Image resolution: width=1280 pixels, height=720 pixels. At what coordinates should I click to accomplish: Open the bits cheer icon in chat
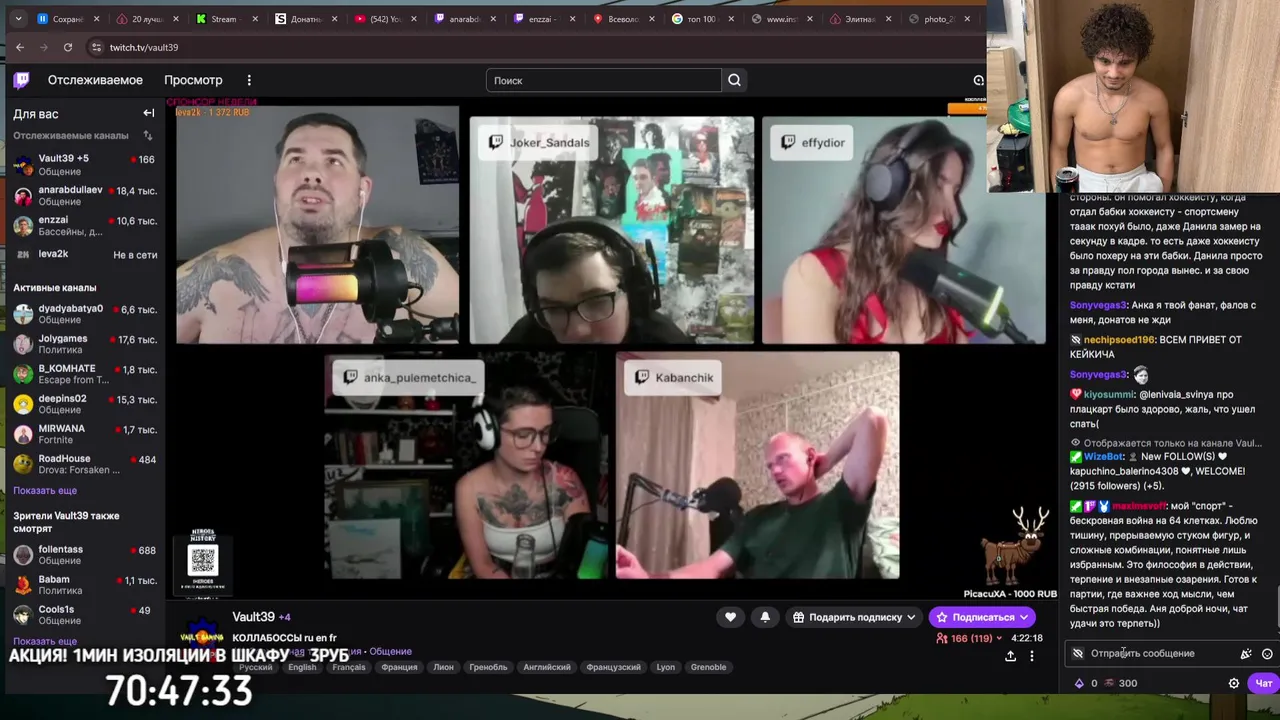(x=1246, y=654)
